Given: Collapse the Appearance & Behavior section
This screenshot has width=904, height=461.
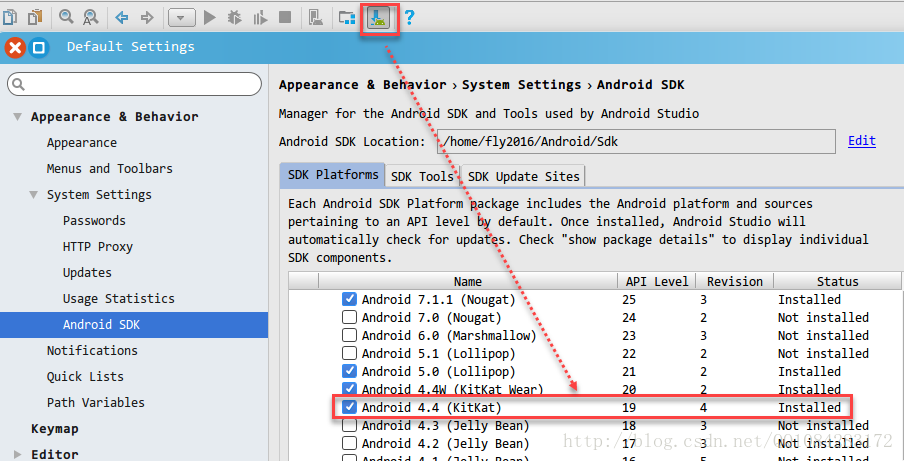Looking at the screenshot, I should point(18,117).
